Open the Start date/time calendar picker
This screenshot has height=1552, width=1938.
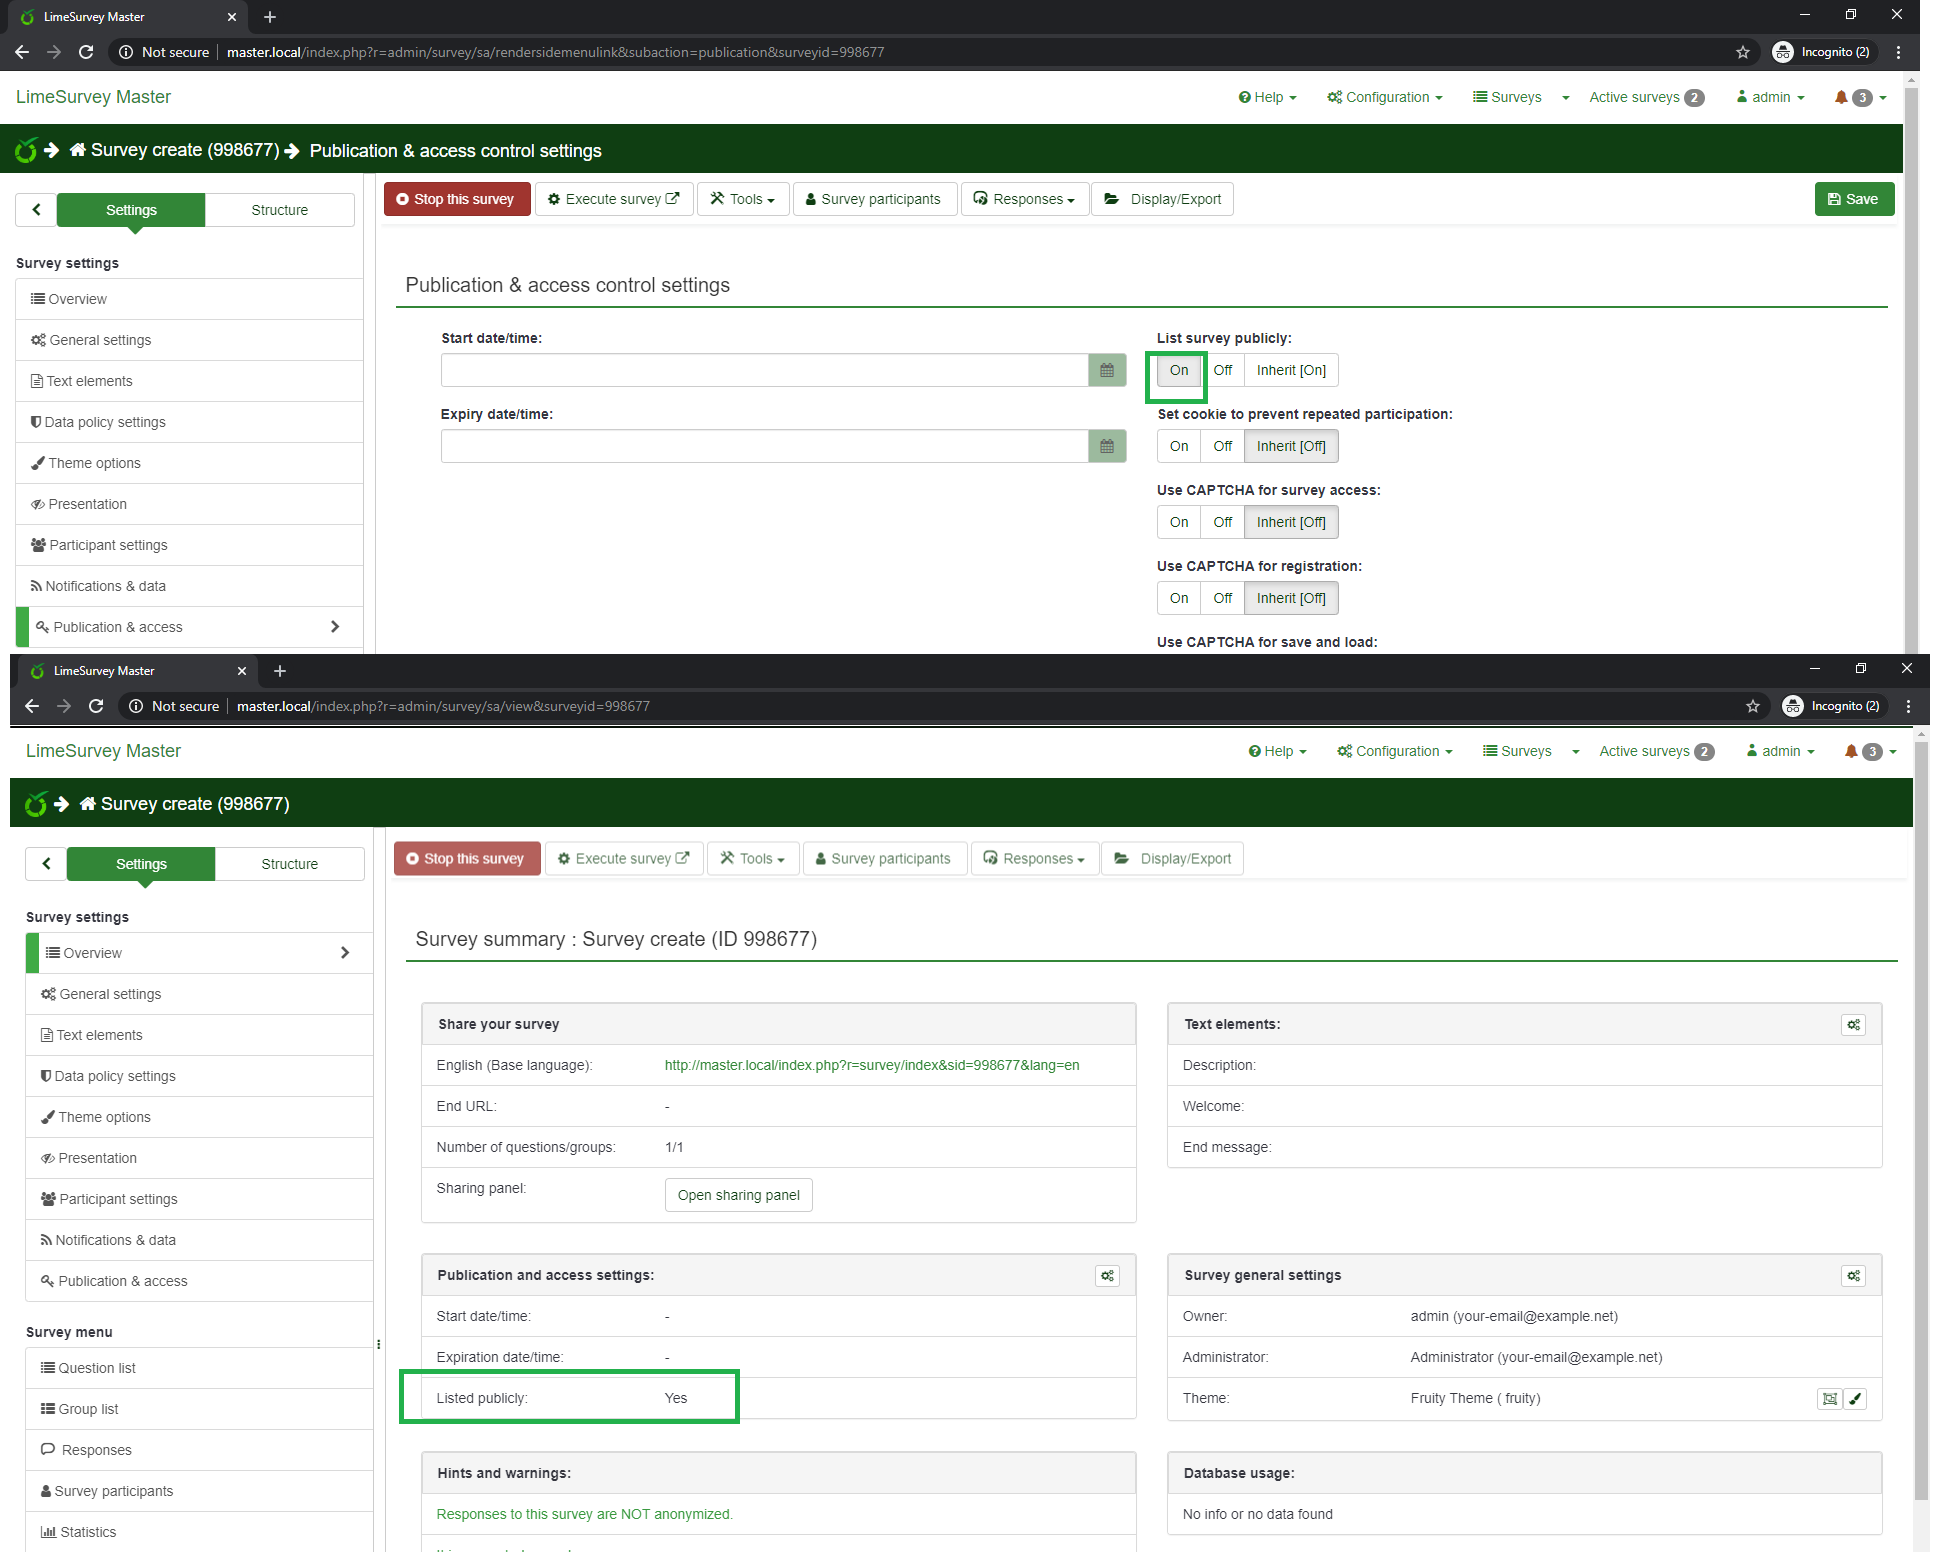click(1106, 370)
